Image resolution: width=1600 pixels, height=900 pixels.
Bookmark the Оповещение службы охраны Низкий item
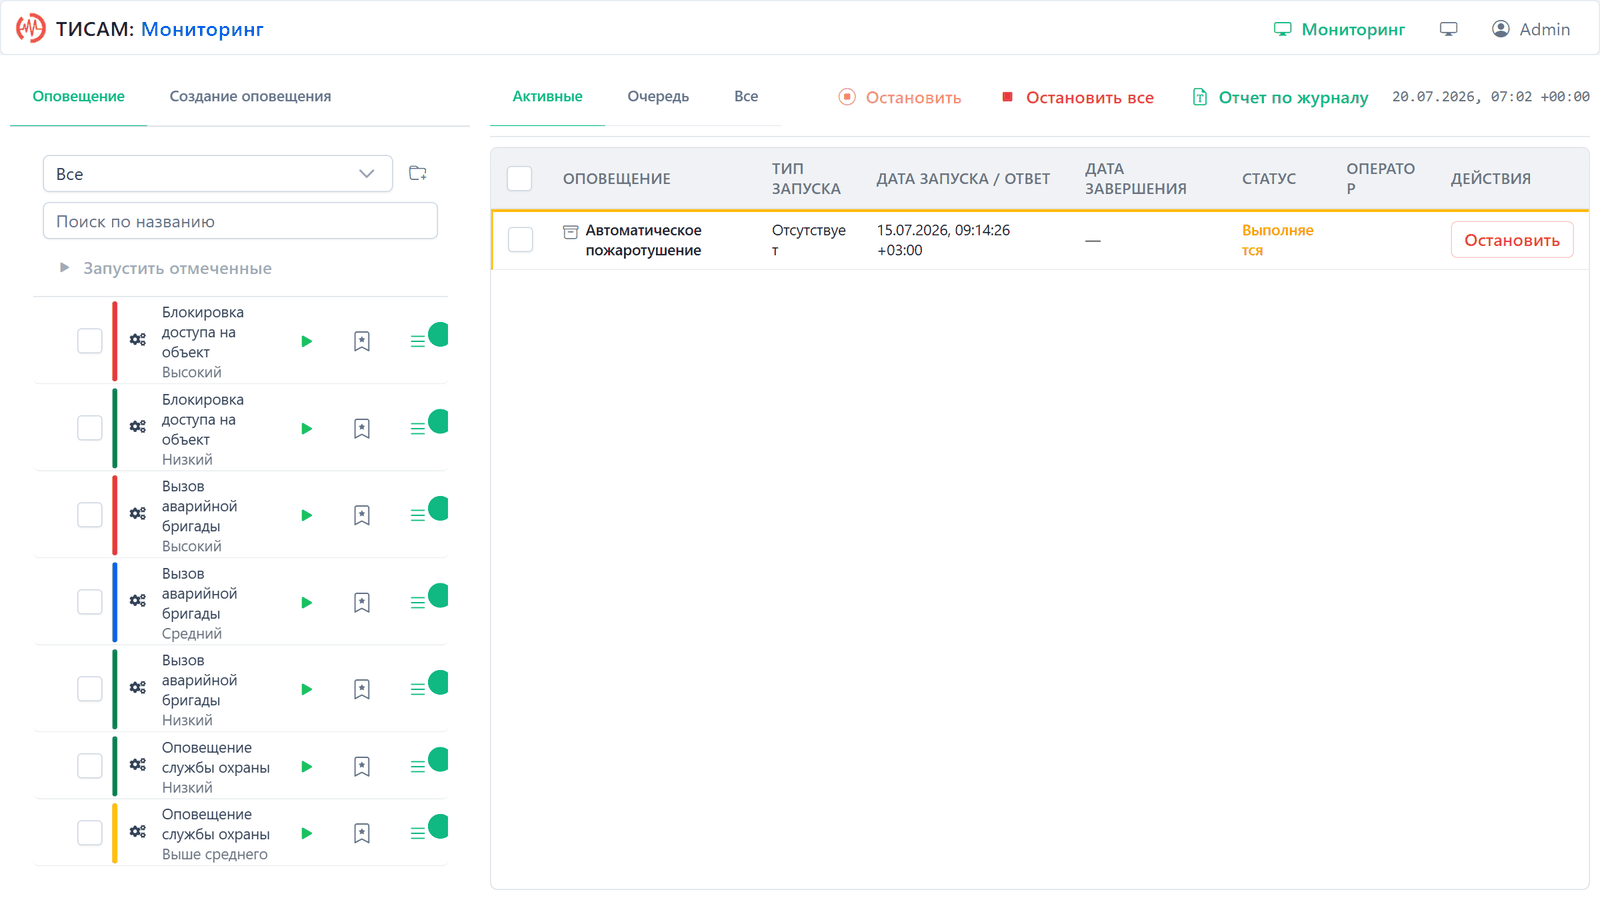click(x=362, y=766)
